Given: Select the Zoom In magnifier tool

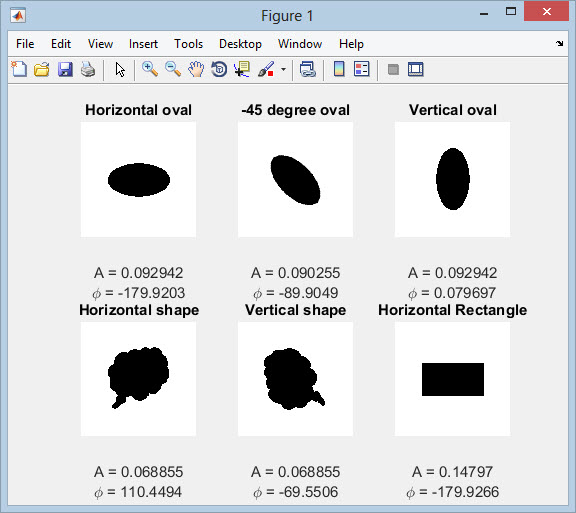Looking at the screenshot, I should click(150, 69).
